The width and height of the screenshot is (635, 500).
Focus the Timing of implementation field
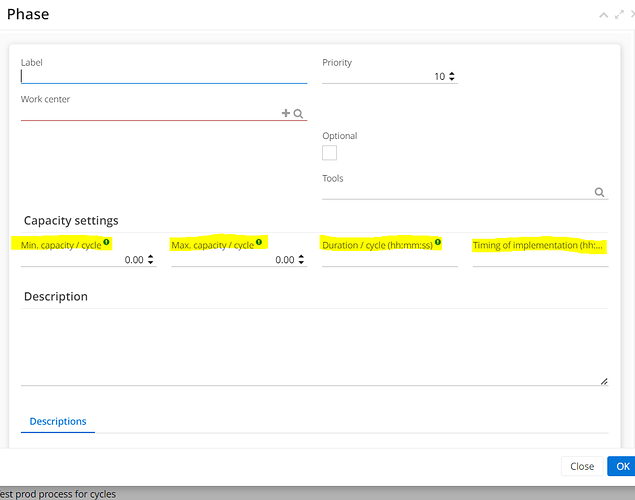541,260
